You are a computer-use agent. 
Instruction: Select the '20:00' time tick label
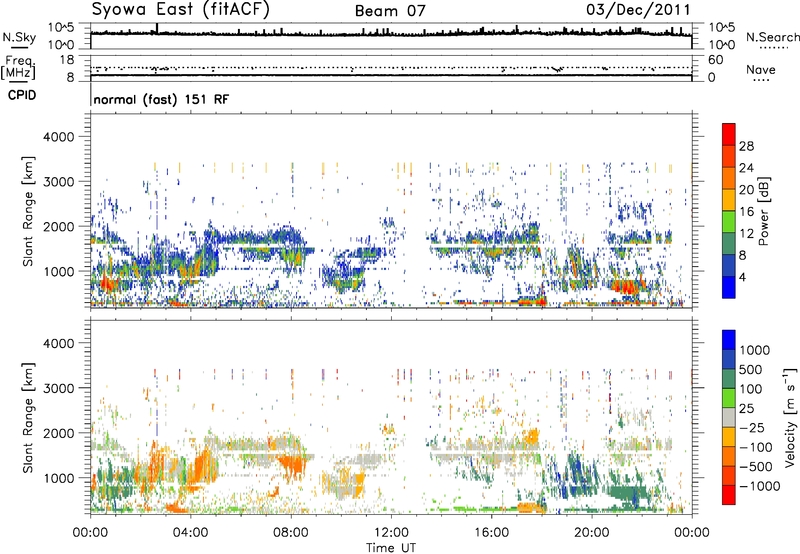pyautogui.click(x=591, y=533)
